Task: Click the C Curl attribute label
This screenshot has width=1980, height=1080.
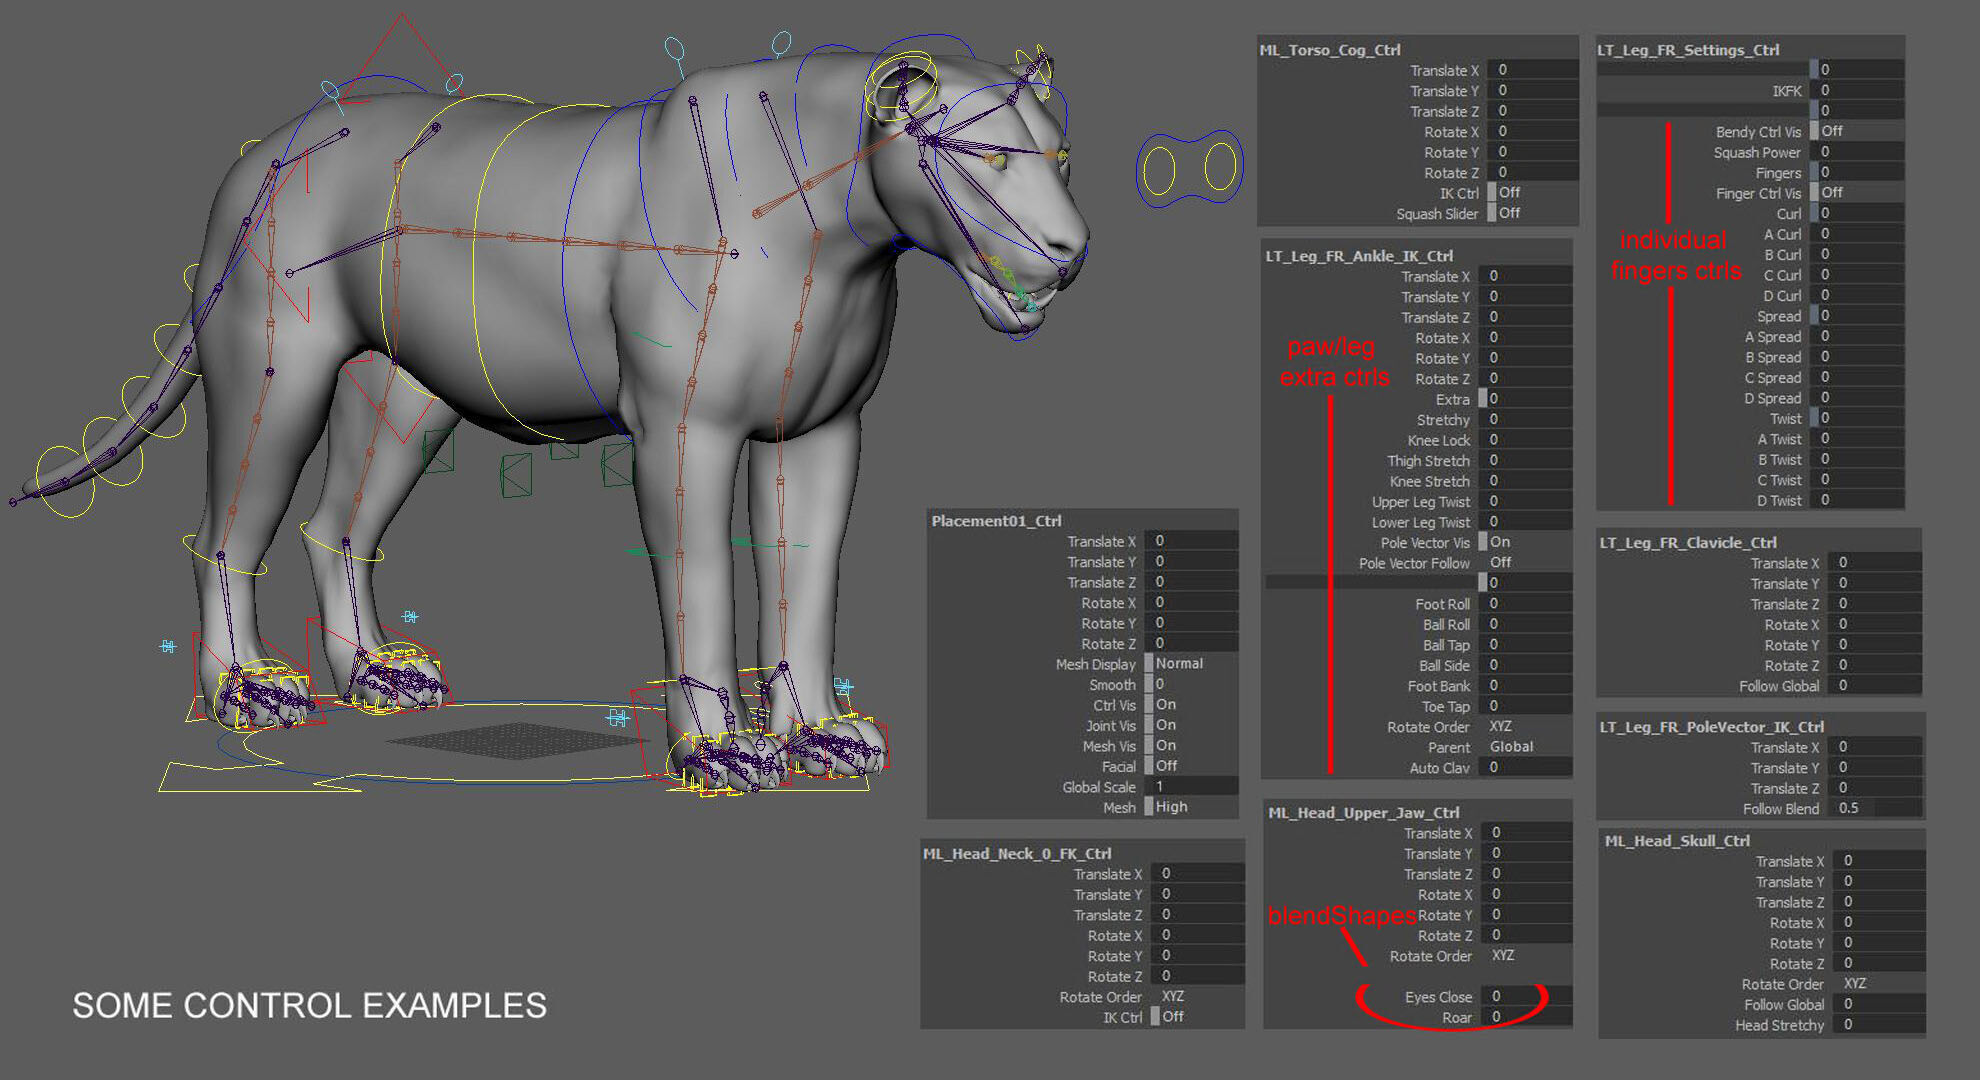Action: click(1783, 275)
